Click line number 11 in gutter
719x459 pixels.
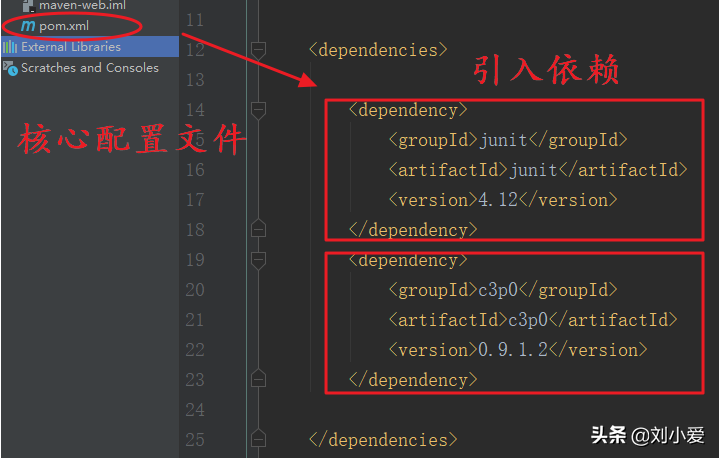click(195, 20)
